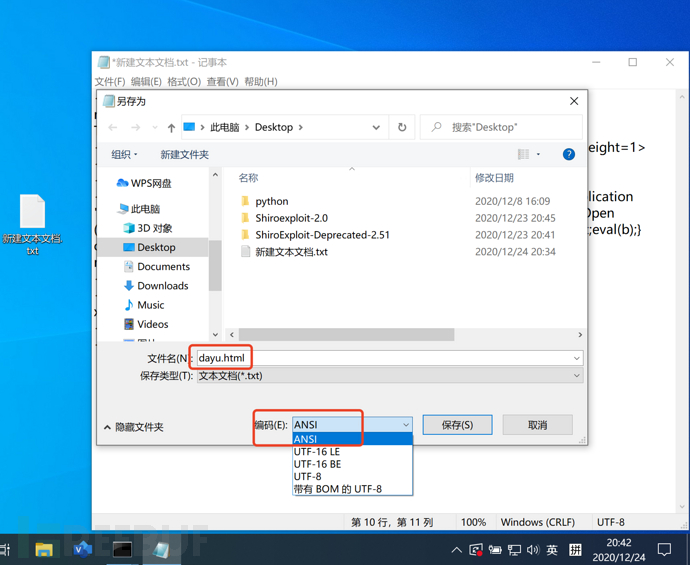Click the volume speaker tray icon
This screenshot has width=690, height=565.
tap(532, 550)
